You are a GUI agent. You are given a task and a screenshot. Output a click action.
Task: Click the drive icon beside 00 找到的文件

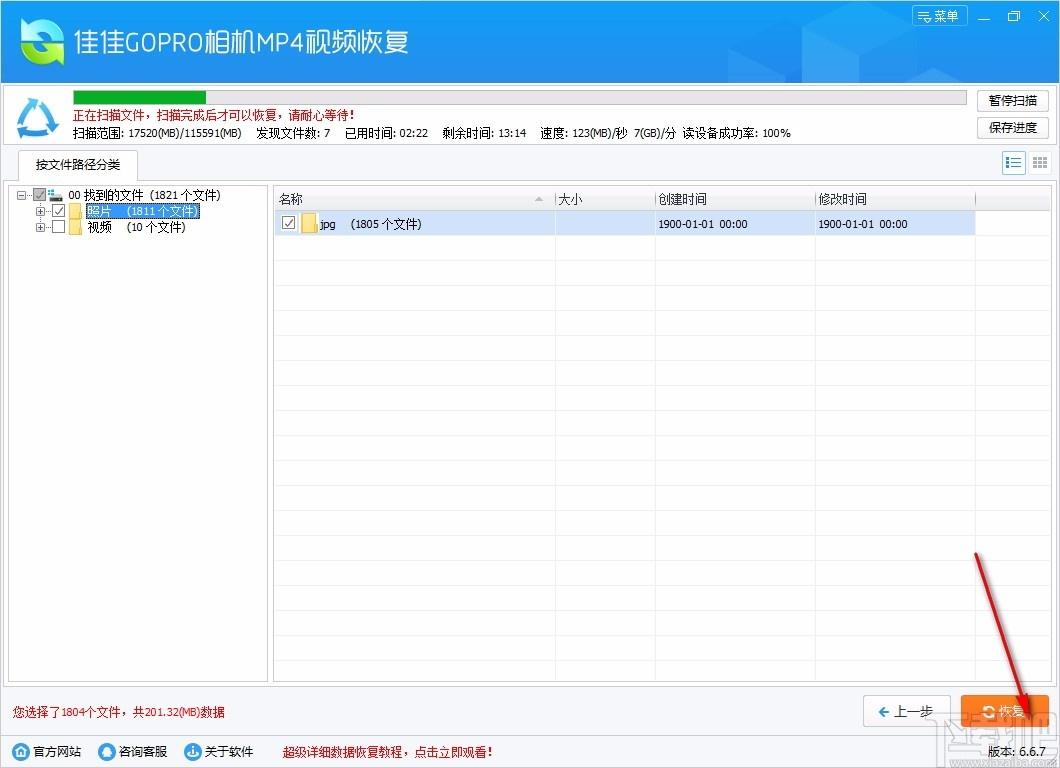[55, 195]
